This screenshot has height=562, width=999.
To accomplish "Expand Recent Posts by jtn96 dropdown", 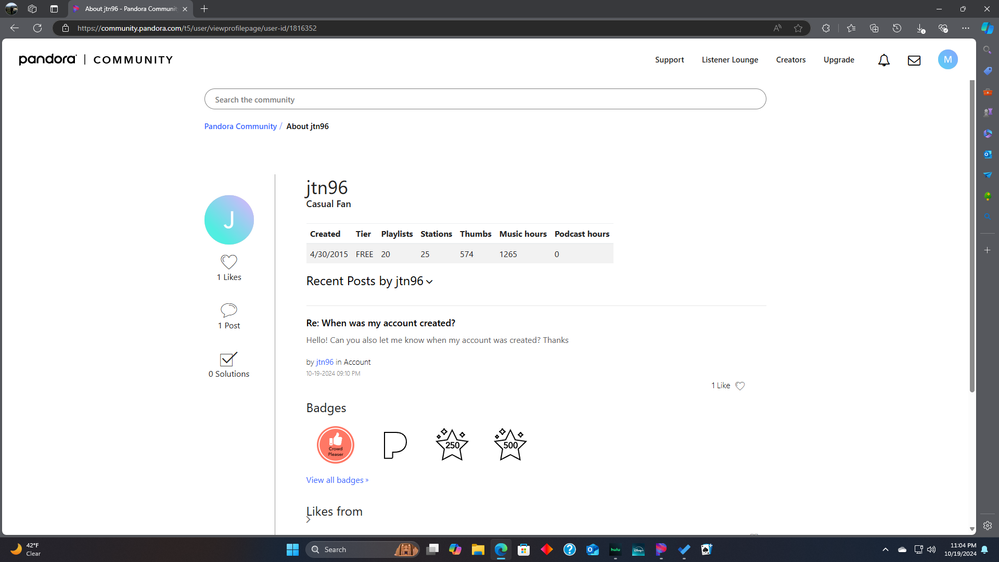I will tap(430, 282).
